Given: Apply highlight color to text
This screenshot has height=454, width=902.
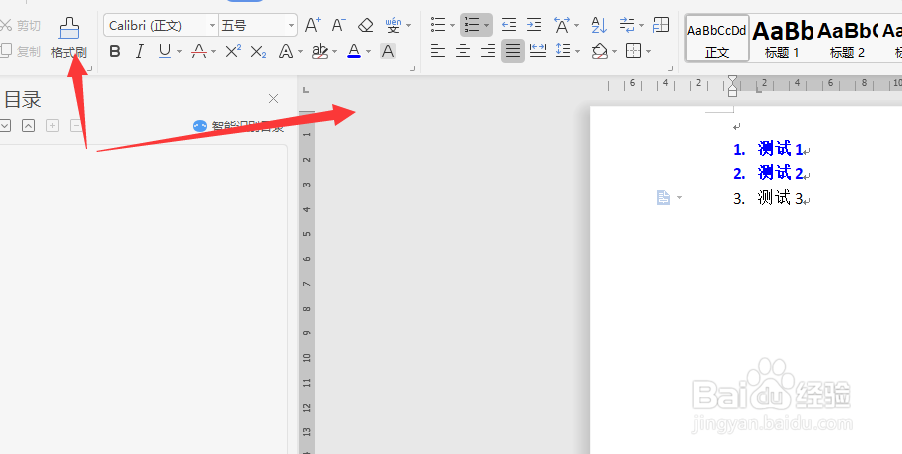Looking at the screenshot, I should pos(320,52).
